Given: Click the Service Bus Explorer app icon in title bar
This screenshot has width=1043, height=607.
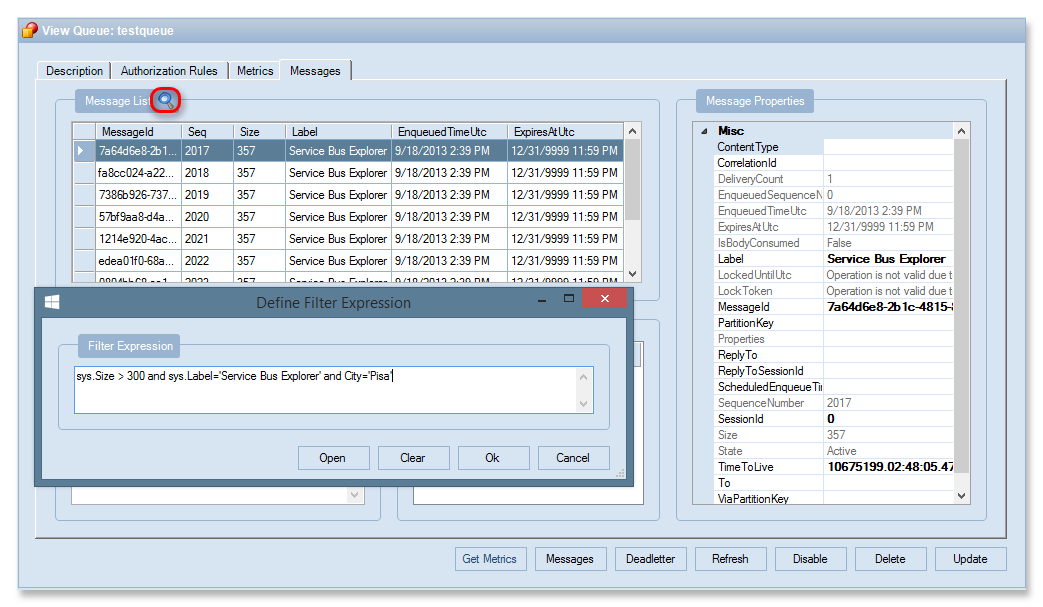Looking at the screenshot, I should click(30, 31).
